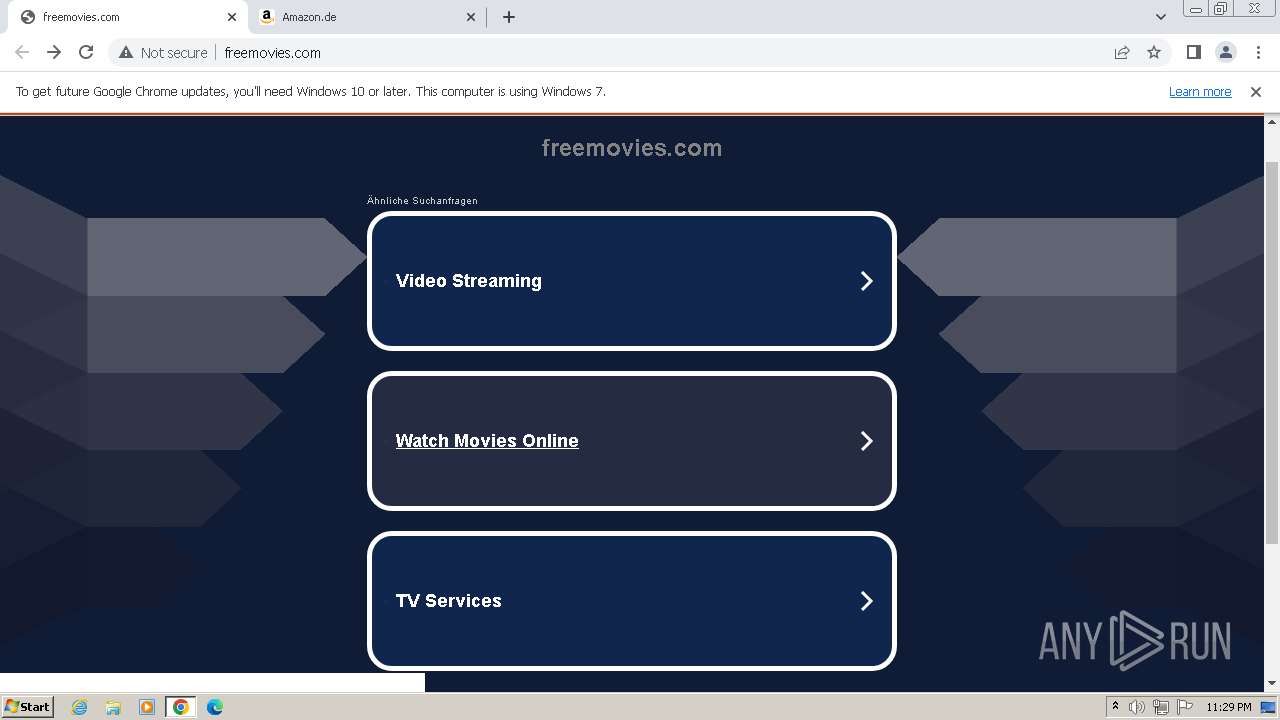
Task: Open Chrome three-dot menu
Action: 1258,53
